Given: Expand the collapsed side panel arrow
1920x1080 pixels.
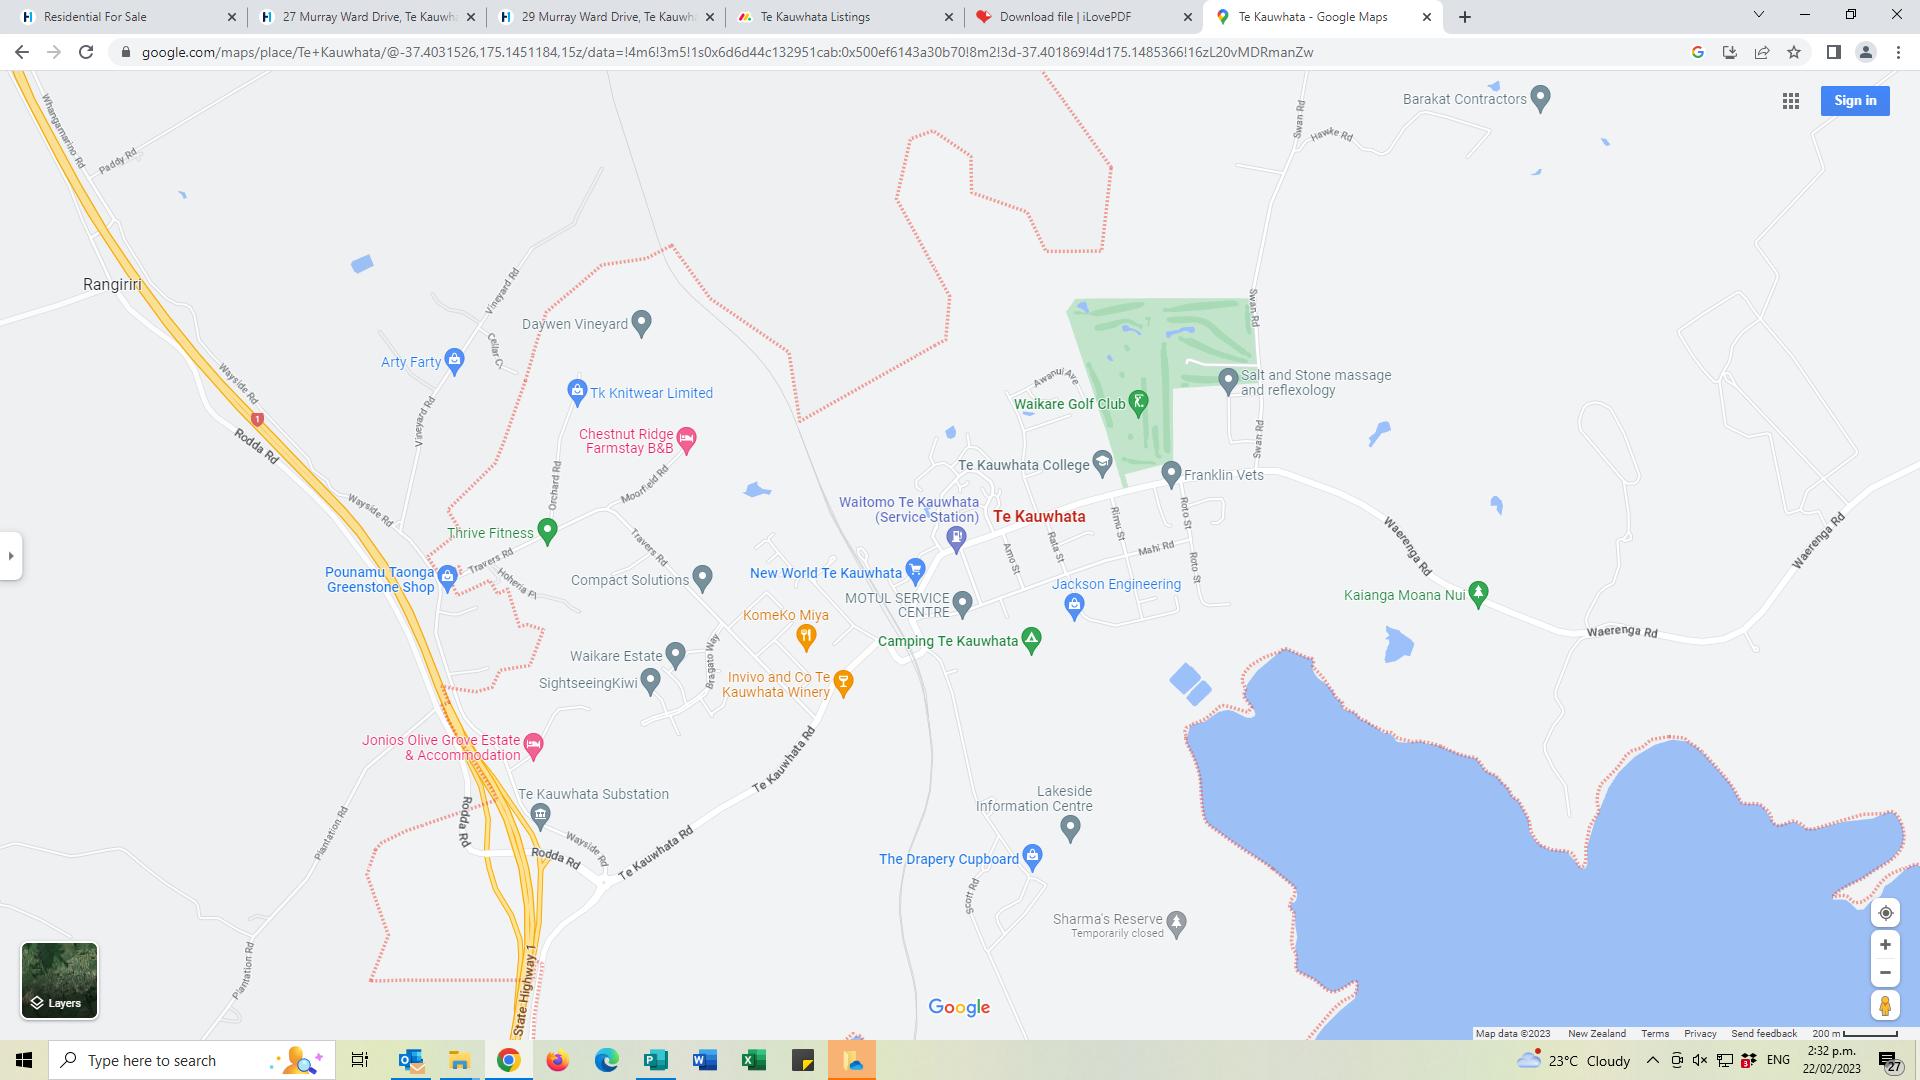Looking at the screenshot, I should 11,556.
